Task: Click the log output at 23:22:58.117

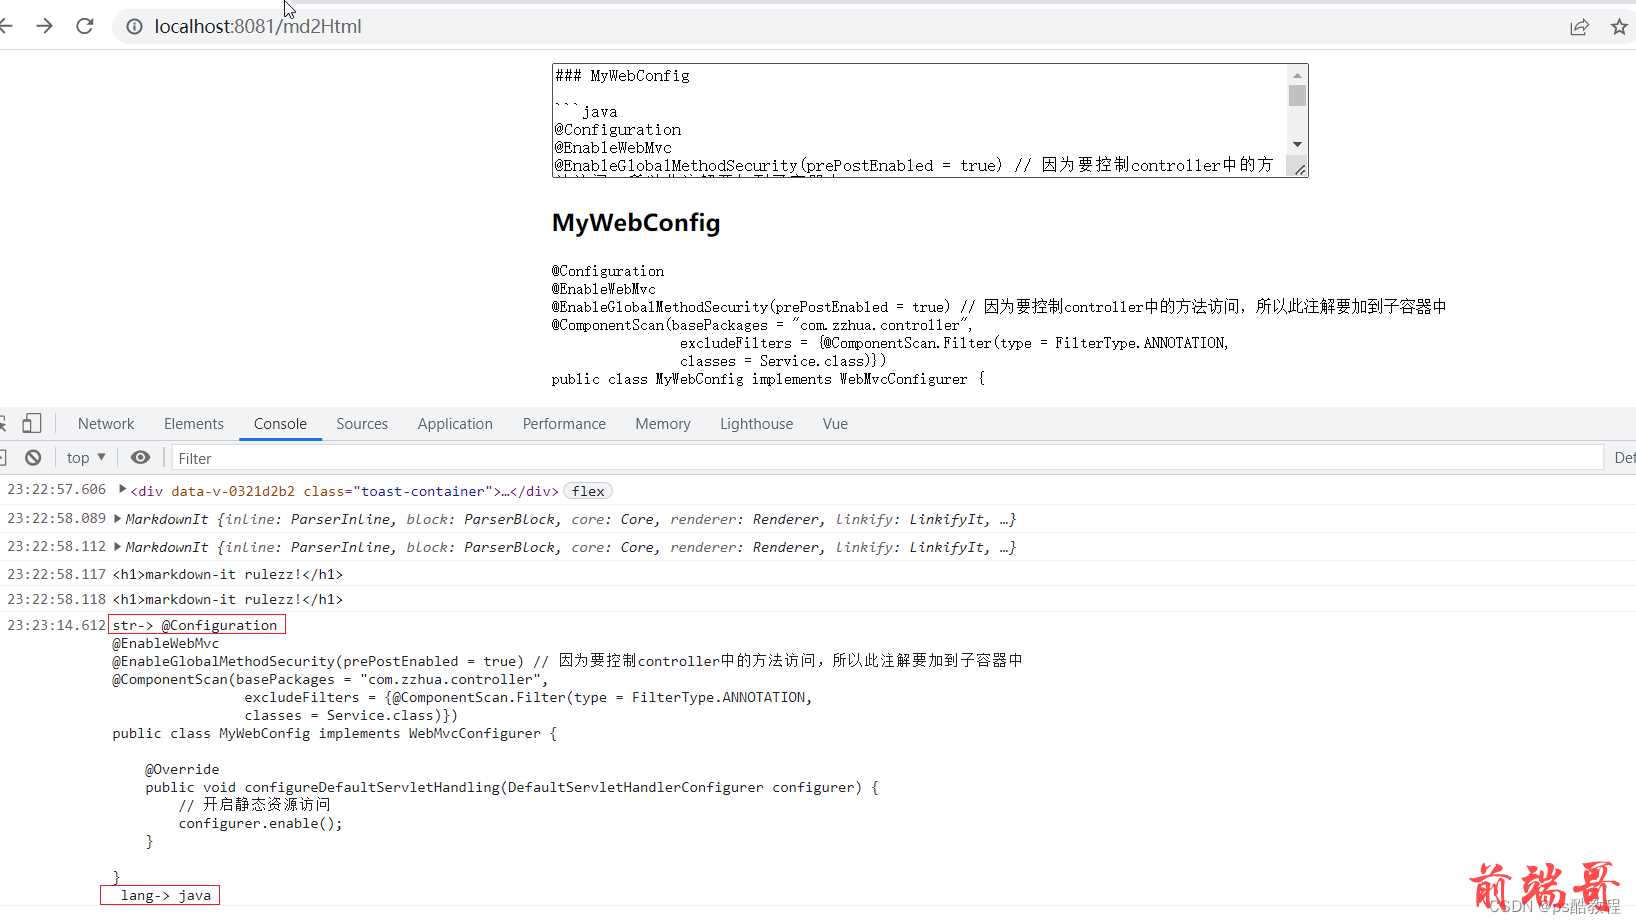Action: (x=228, y=574)
